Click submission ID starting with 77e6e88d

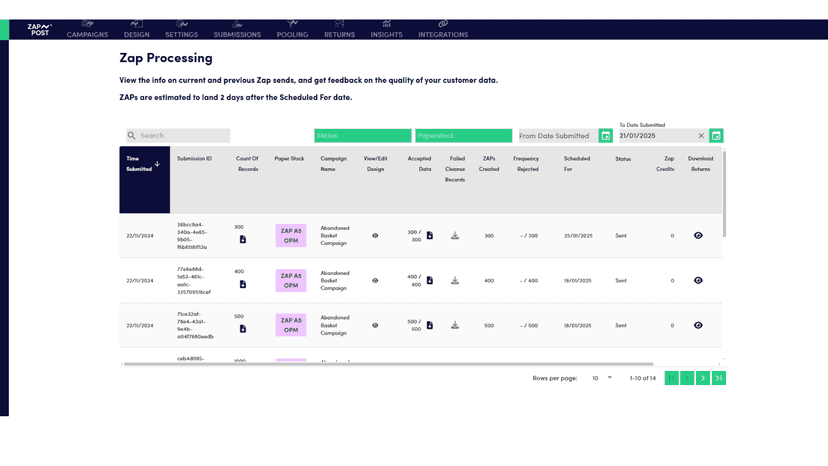(x=194, y=281)
